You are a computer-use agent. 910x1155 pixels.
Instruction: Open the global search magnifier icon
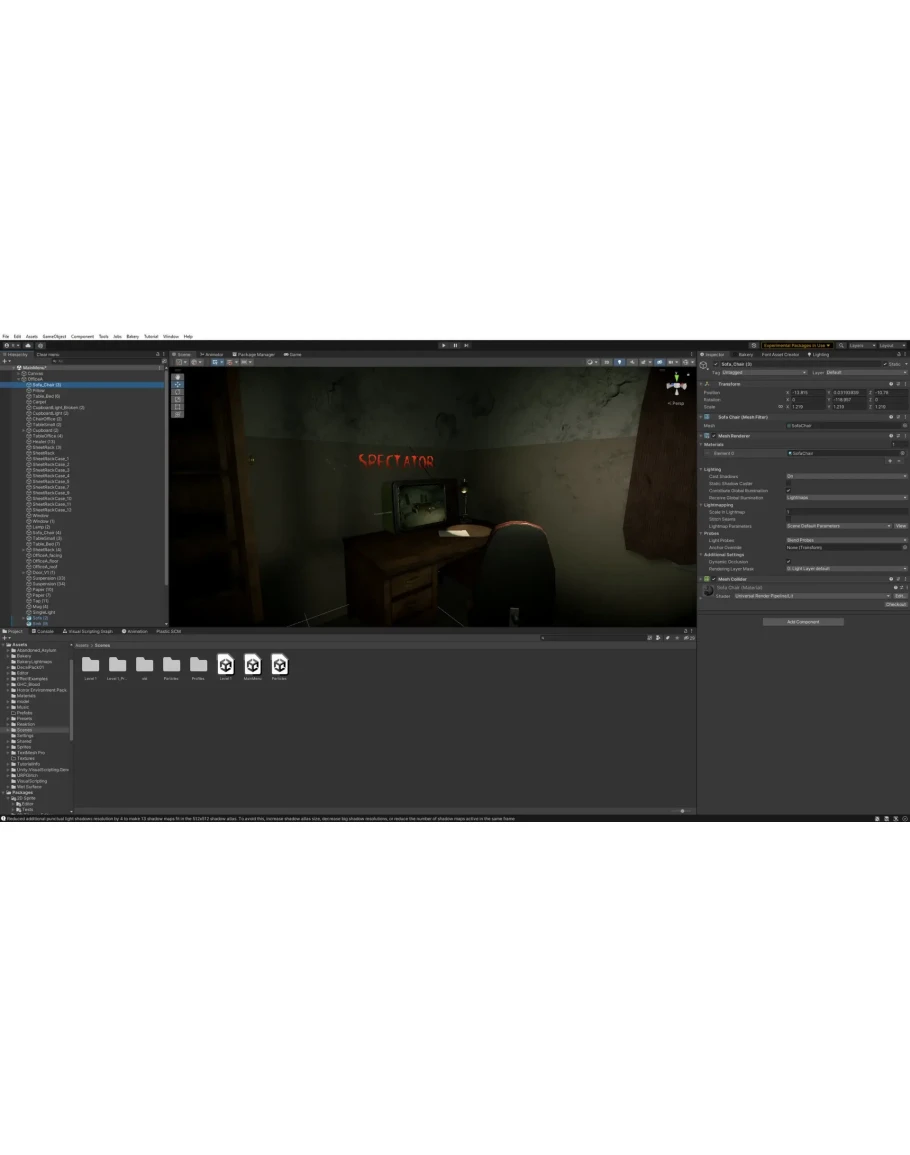coord(842,345)
